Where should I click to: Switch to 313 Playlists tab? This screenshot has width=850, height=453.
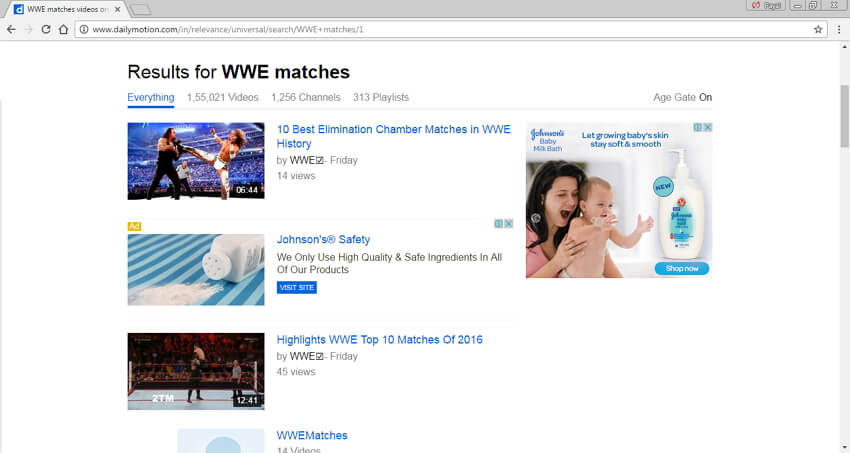381,98
